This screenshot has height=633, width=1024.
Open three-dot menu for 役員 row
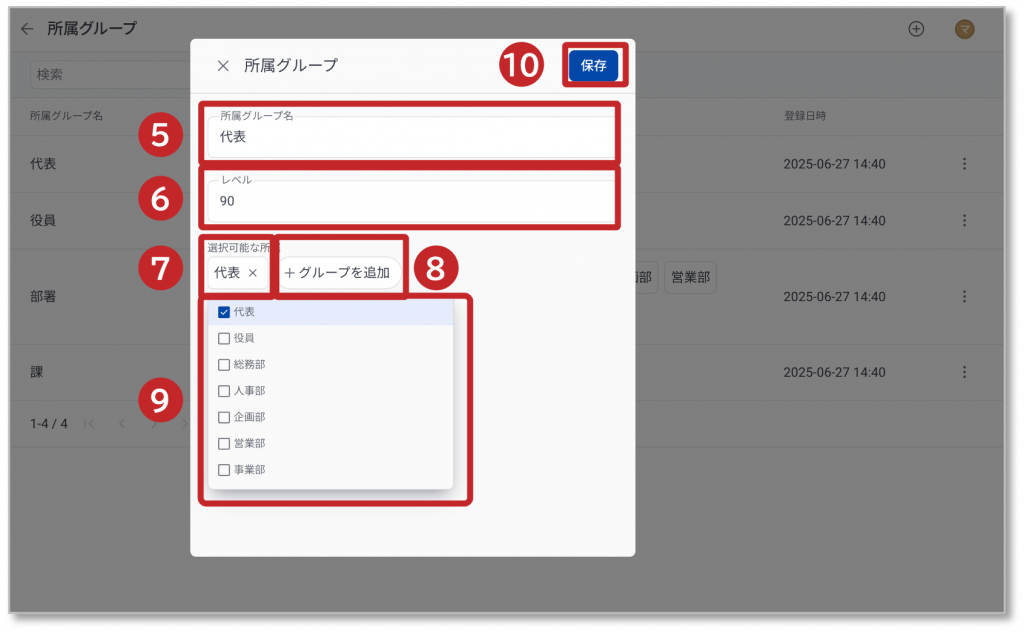964,220
